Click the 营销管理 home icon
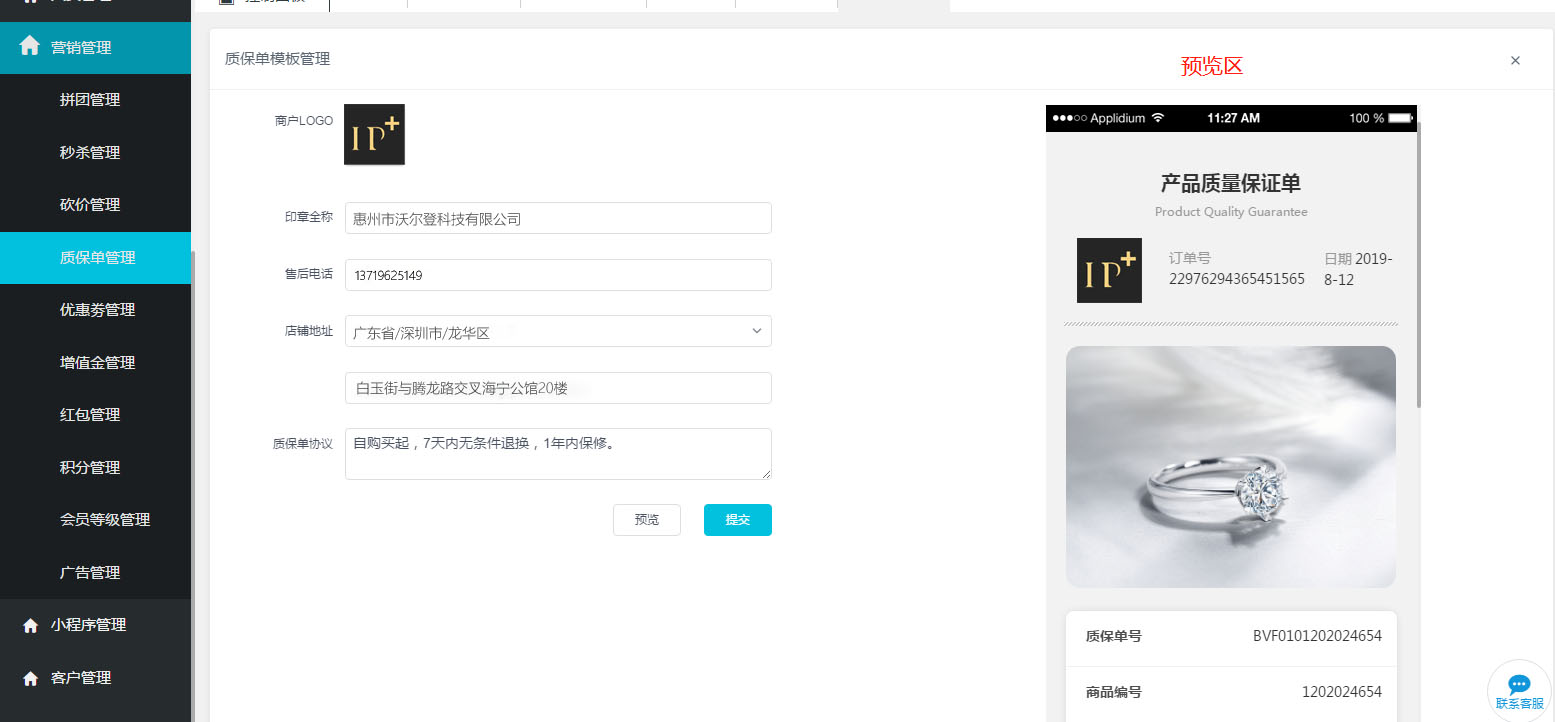The image size is (1555, 722). 30,47
